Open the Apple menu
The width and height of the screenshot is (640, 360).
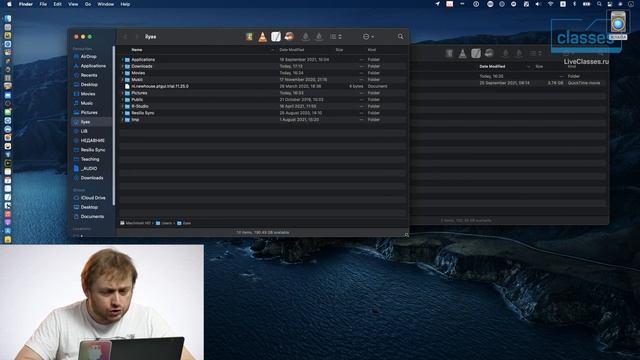coord(9,4)
